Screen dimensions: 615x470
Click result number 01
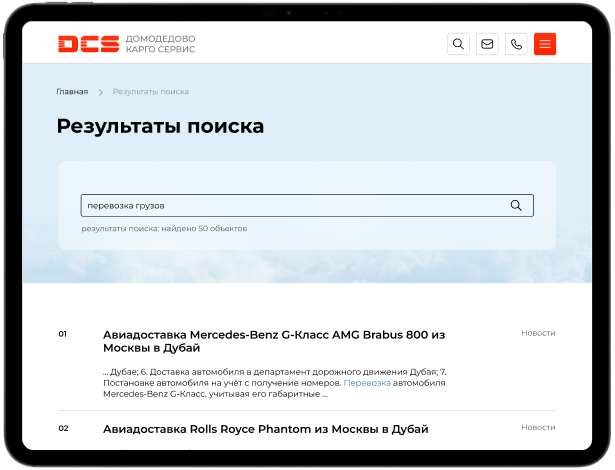point(63,334)
